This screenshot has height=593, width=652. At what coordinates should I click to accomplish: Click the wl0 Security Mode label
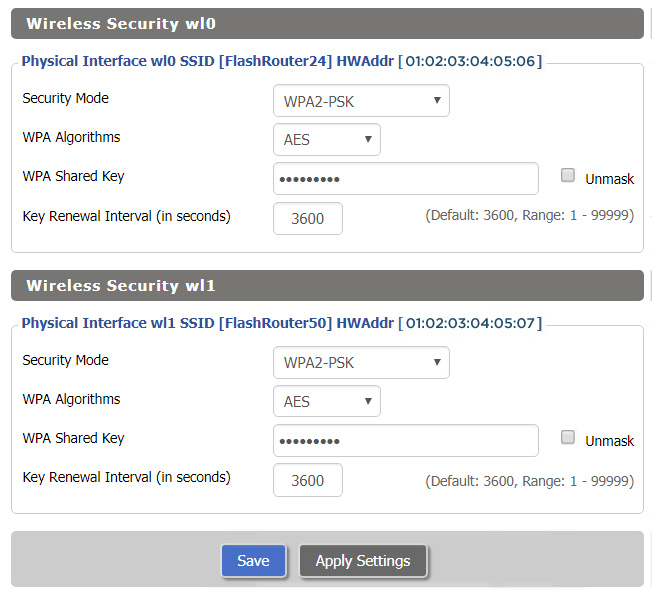point(66,98)
